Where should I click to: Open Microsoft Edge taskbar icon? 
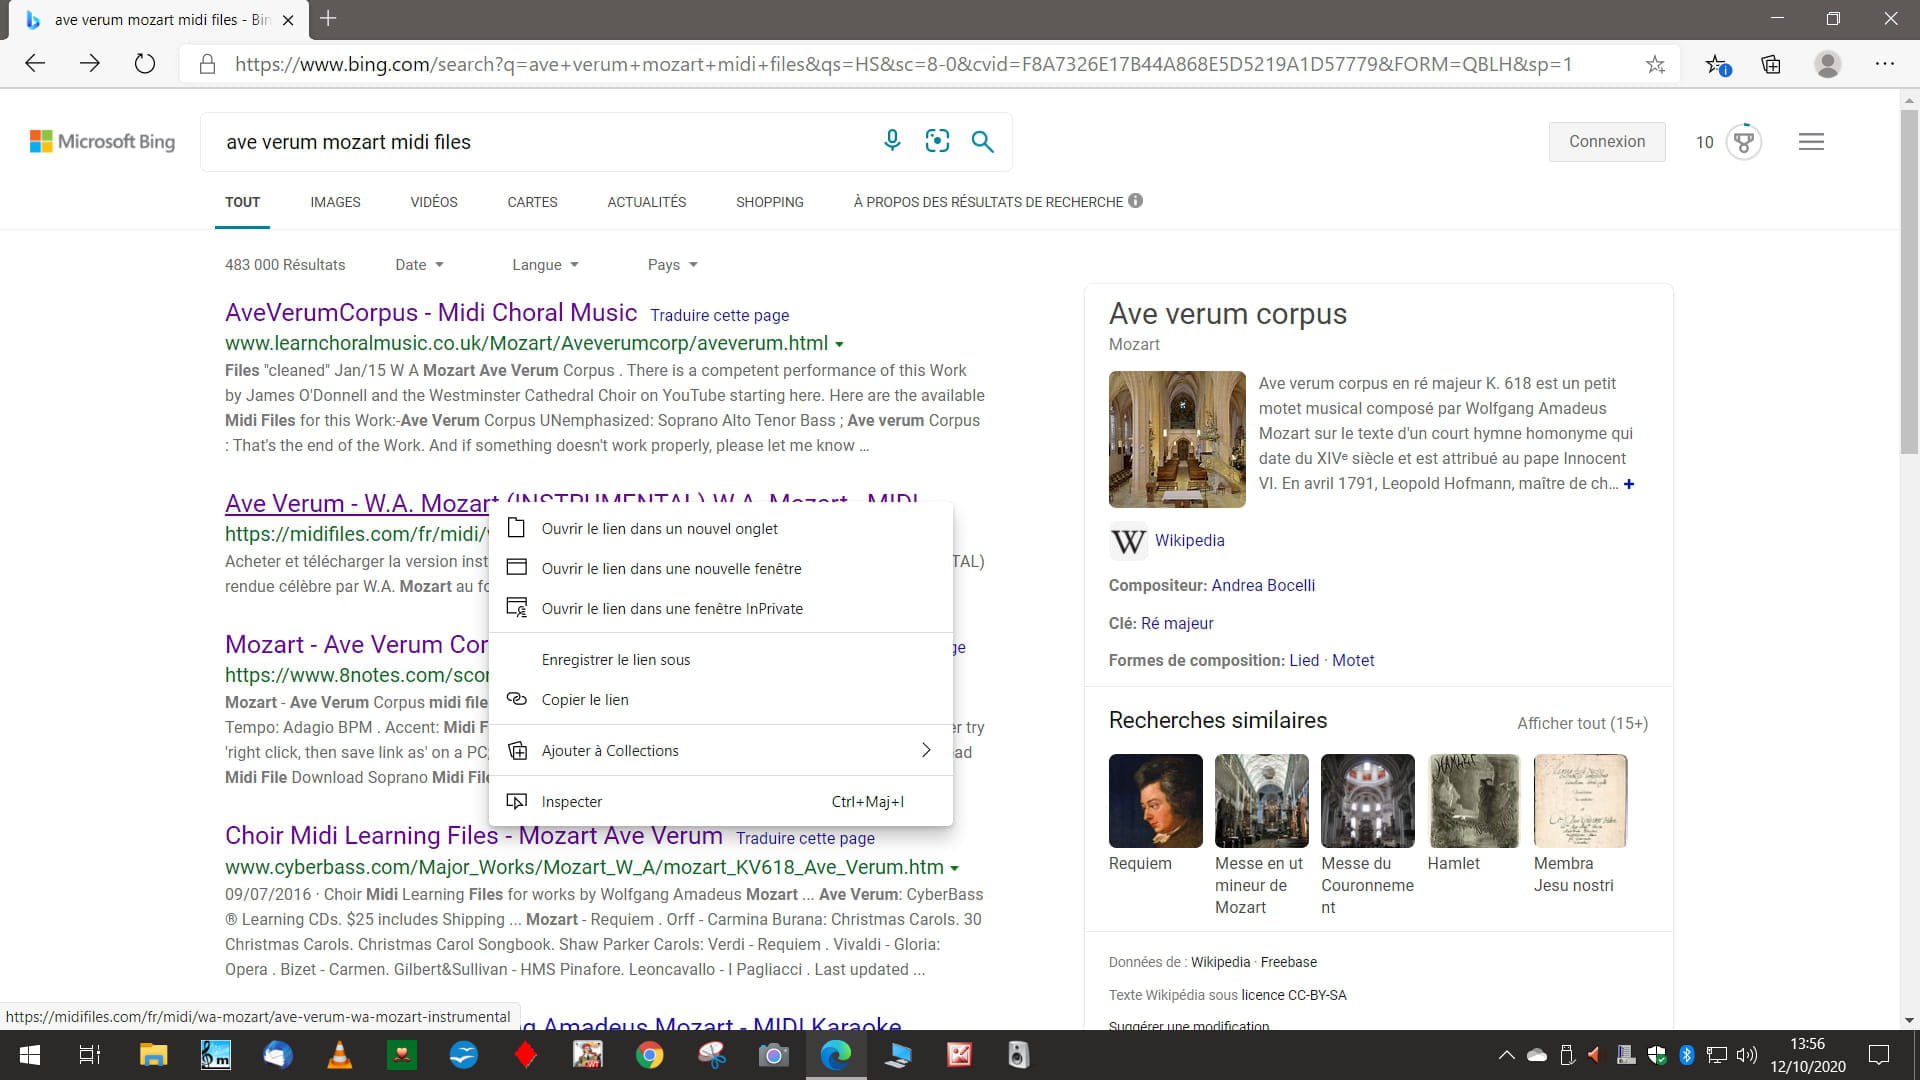pos(836,1055)
